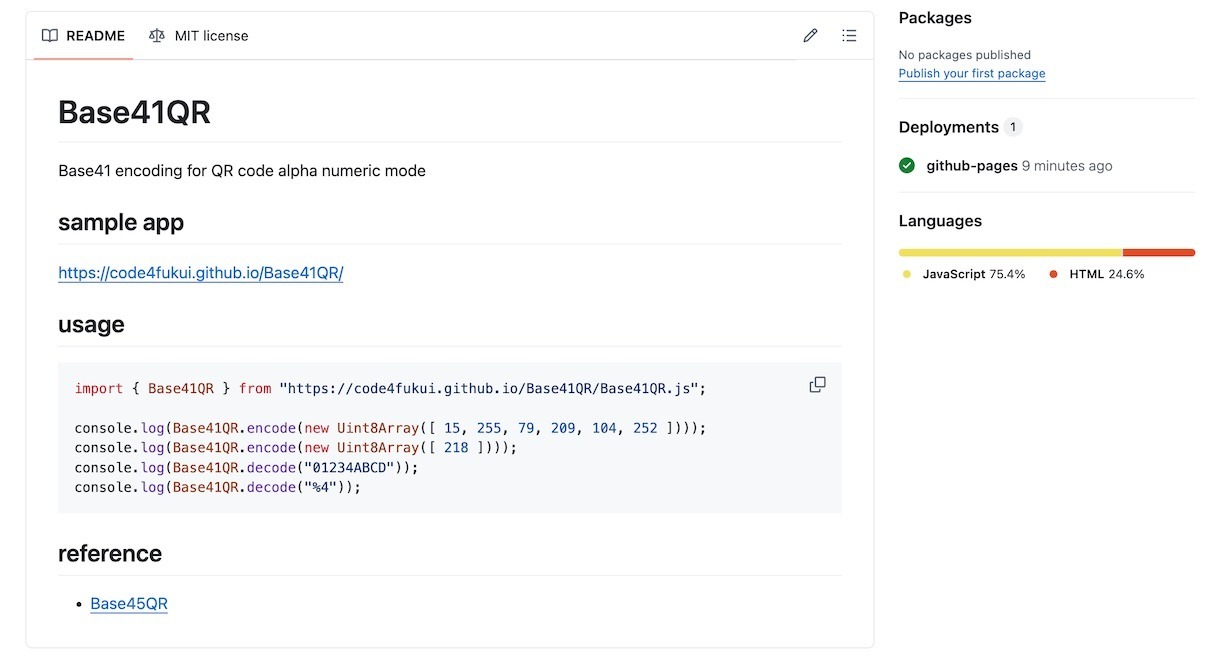Image resolution: width=1220 pixels, height=666 pixels.
Task: Open the Packages section heading
Action: click(935, 18)
